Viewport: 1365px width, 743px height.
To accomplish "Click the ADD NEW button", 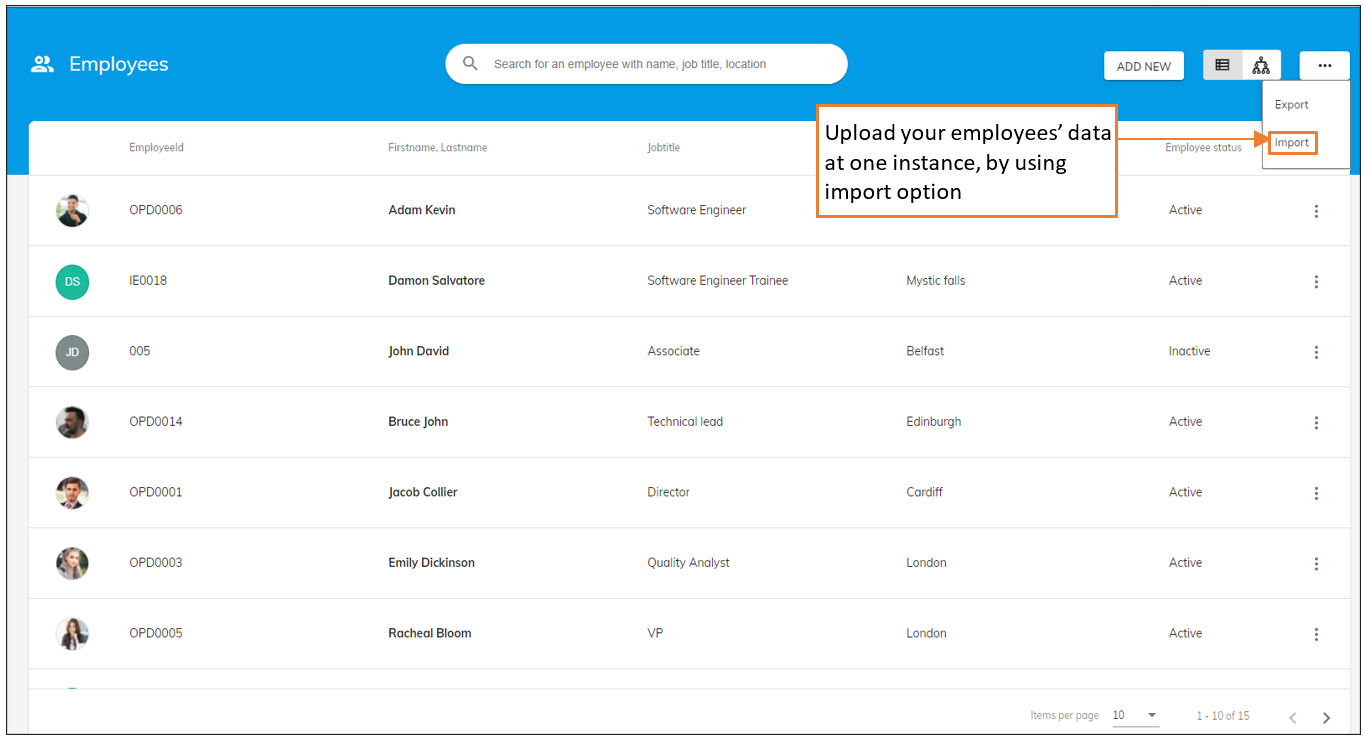I will [x=1143, y=64].
